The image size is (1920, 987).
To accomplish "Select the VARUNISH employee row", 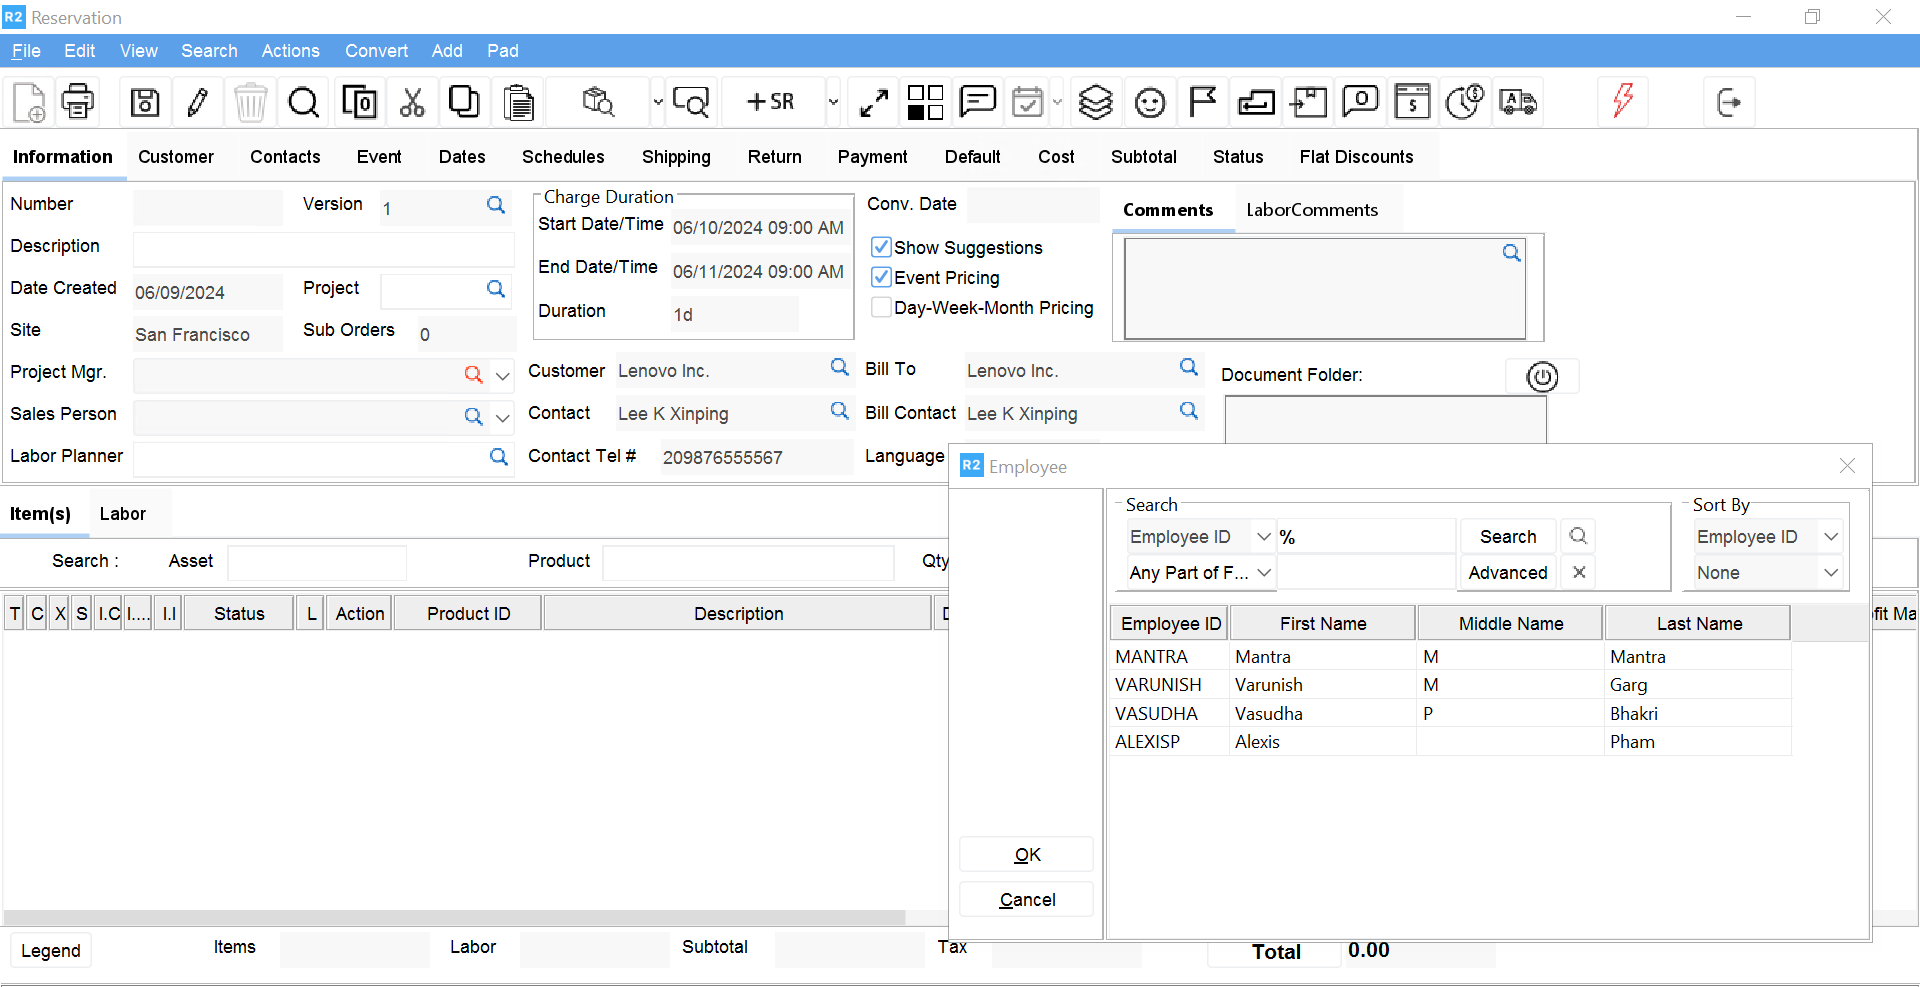I will click(1158, 685).
